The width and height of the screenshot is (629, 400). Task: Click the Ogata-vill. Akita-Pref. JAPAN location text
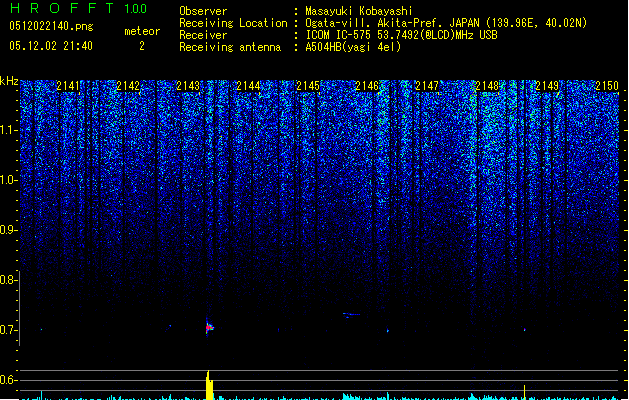446,23
